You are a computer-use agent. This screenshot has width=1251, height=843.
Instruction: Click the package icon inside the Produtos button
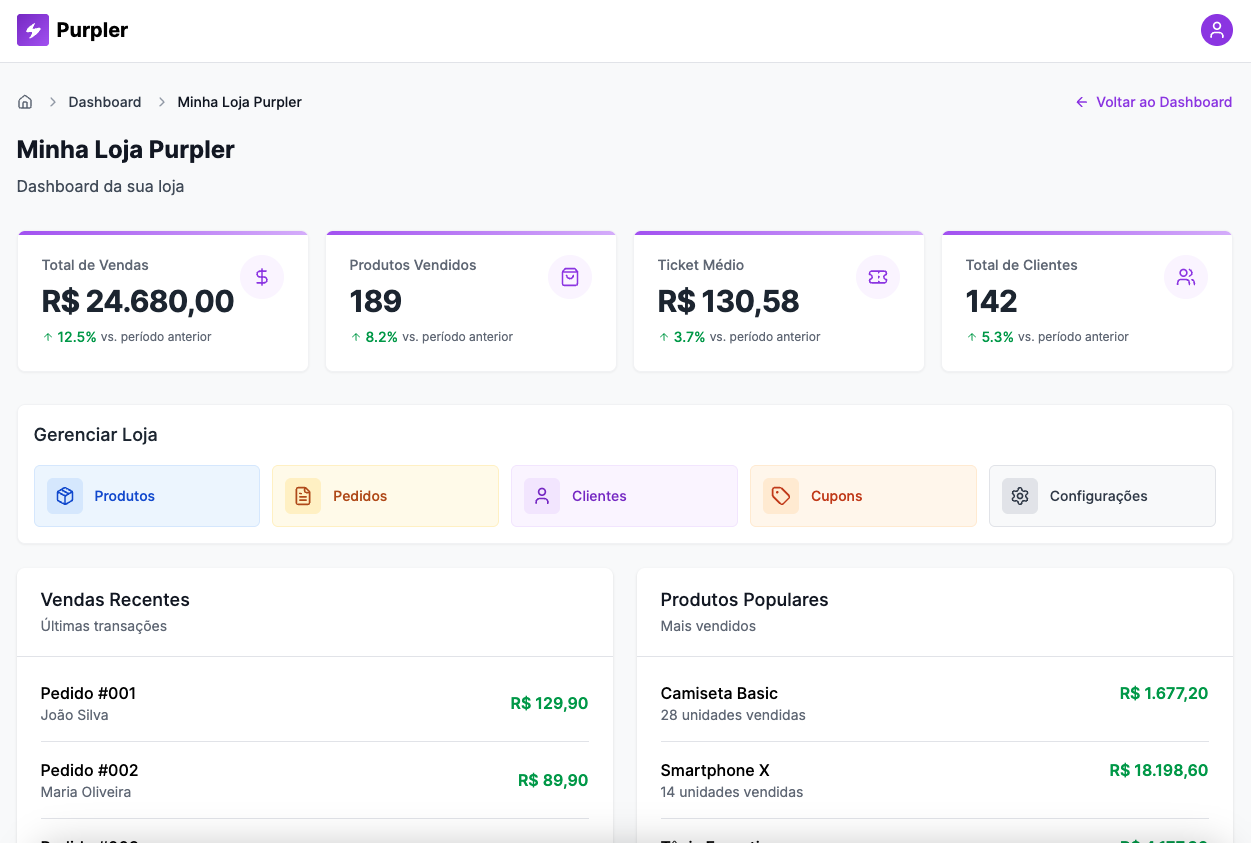[64, 495]
